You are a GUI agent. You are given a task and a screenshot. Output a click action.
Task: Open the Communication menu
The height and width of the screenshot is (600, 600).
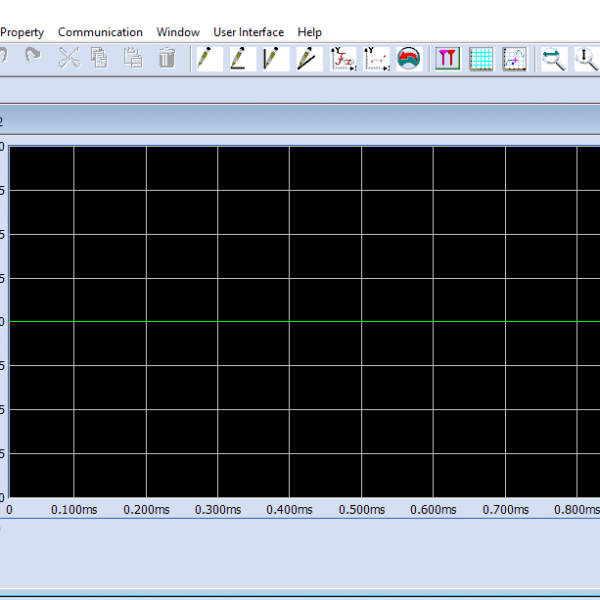100,32
